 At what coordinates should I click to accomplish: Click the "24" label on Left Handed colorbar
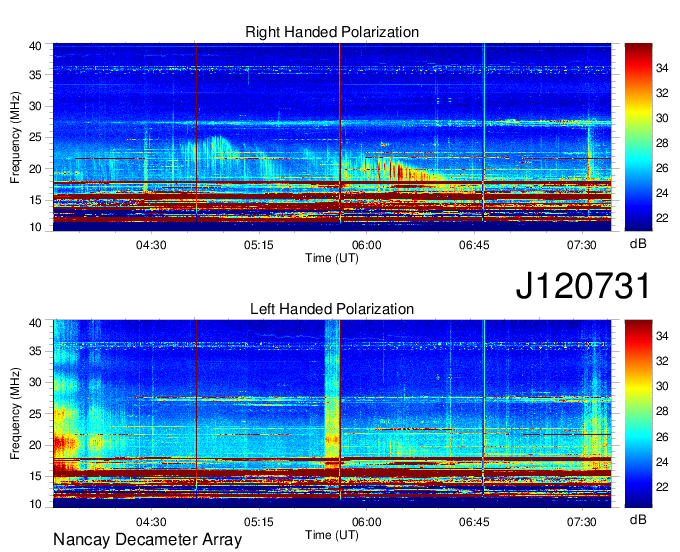(x=662, y=462)
